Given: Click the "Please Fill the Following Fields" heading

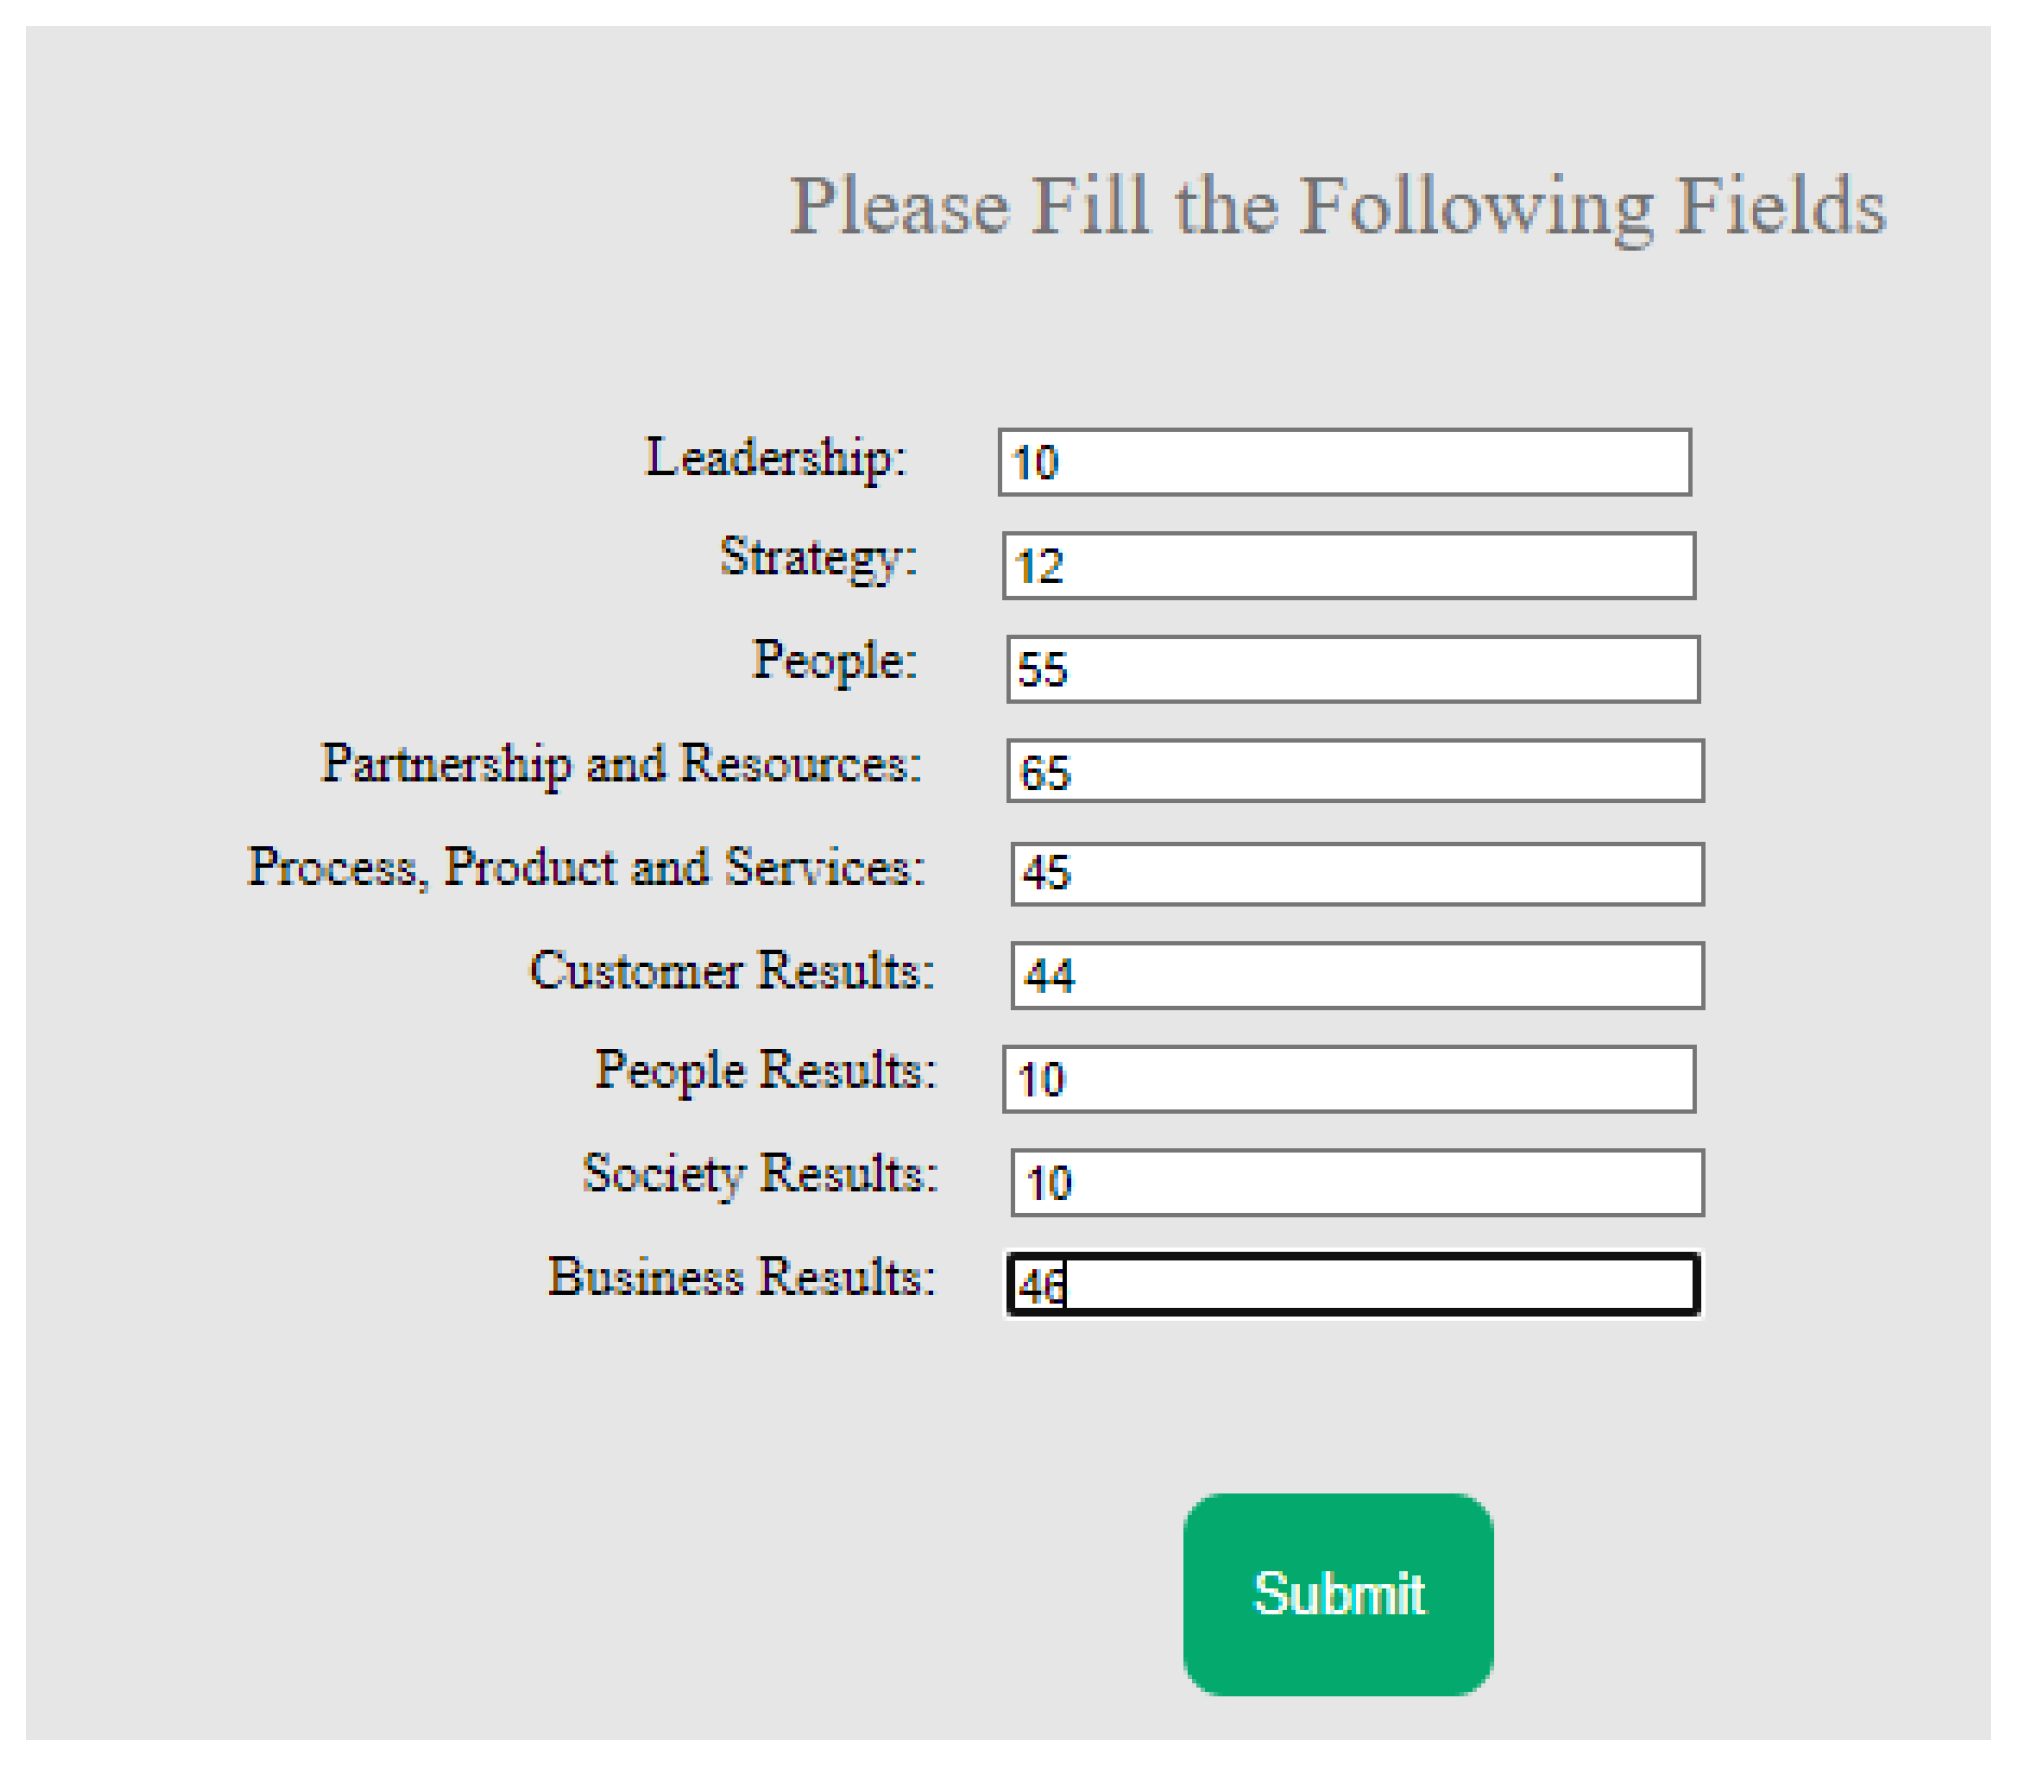Looking at the screenshot, I should (1337, 206).
